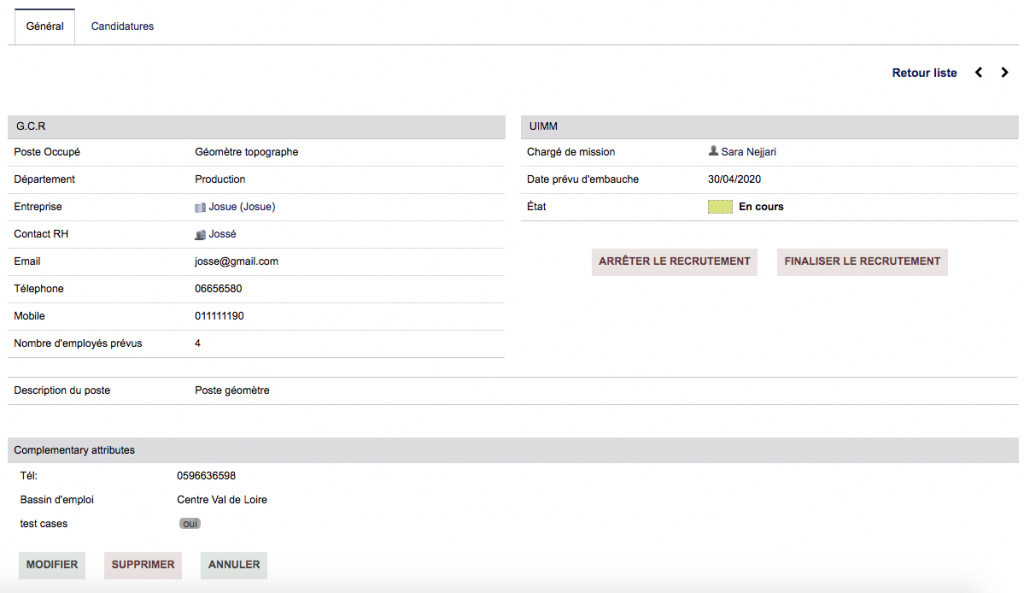The height and width of the screenshot is (593, 1024).
Task: Click the Arrêter le recrutement button
Action: coord(675,261)
